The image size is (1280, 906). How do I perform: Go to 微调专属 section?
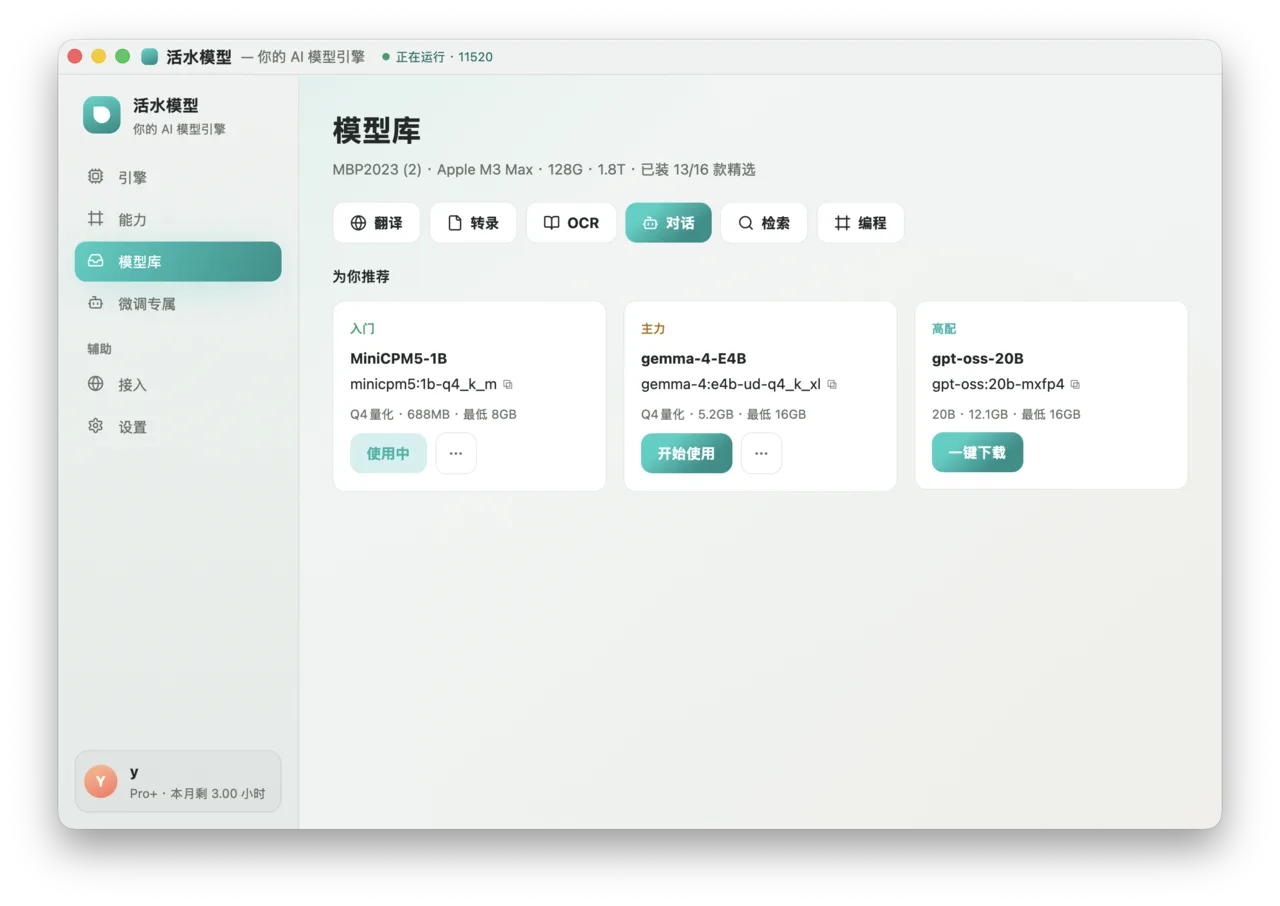pyautogui.click(x=178, y=303)
